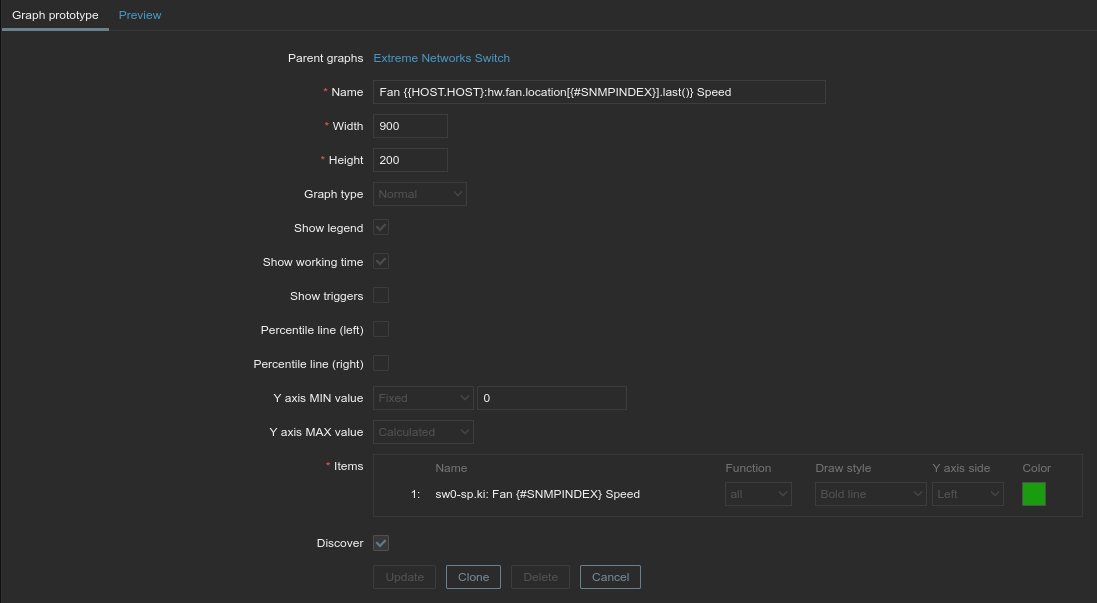1097x603 pixels.
Task: Toggle the Show legend checkbox
Action: 381,228
